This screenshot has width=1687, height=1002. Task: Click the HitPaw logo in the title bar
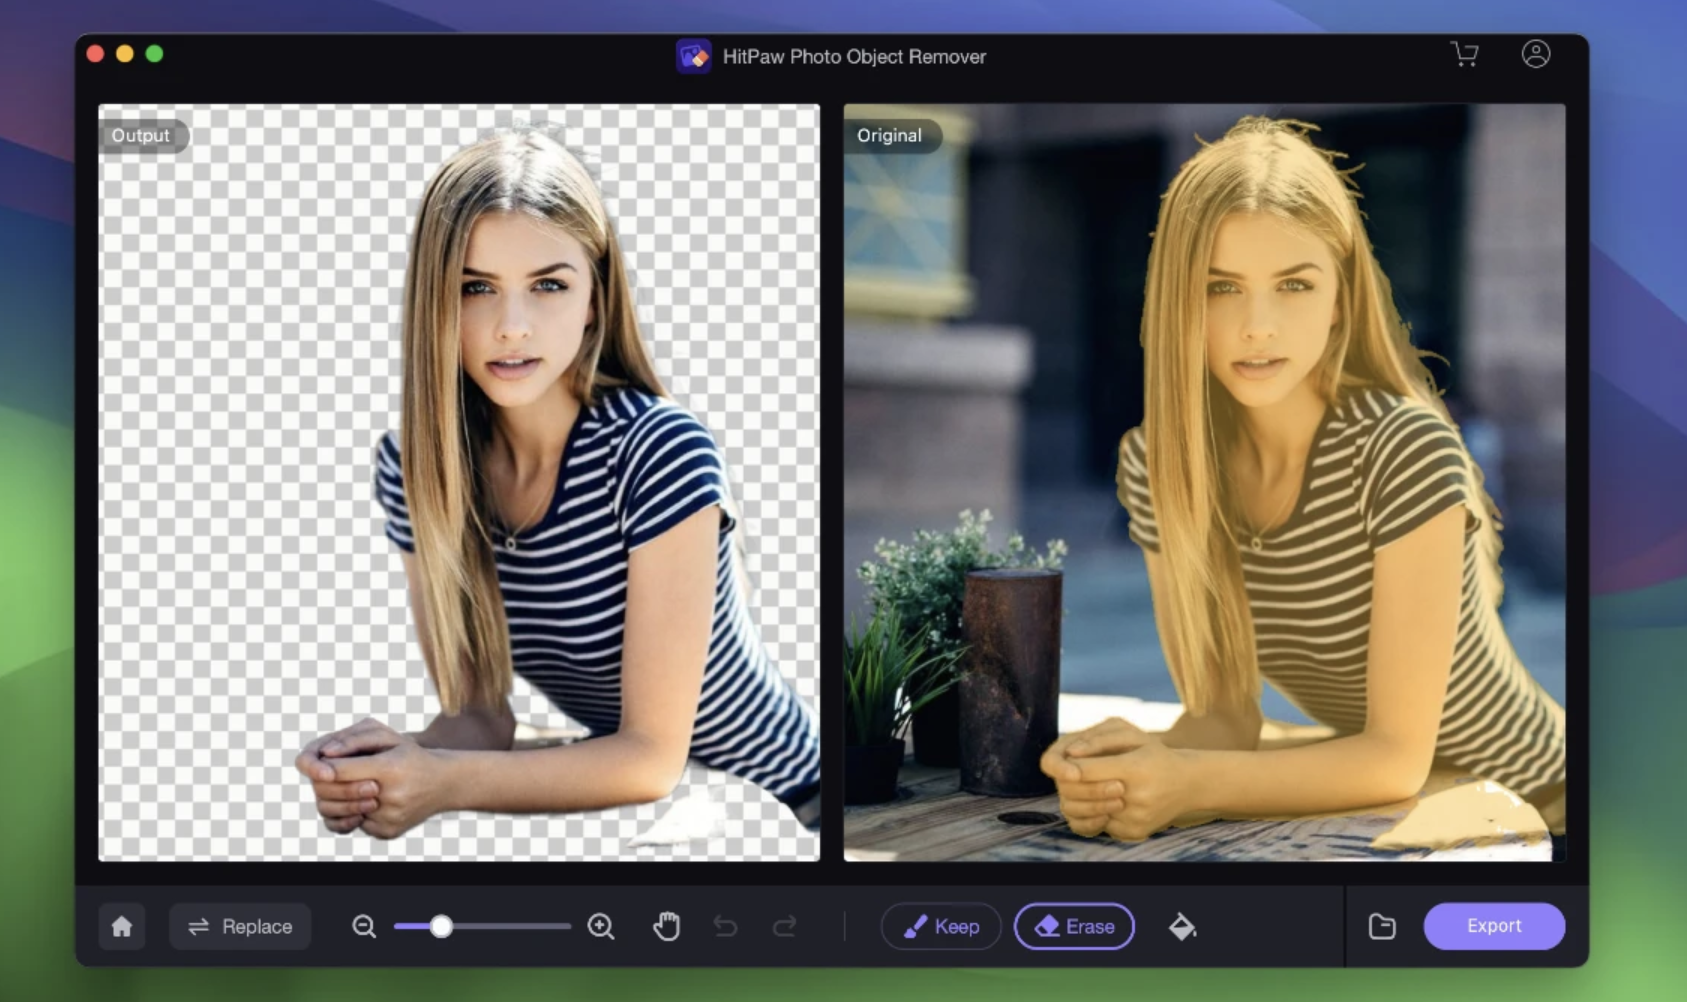694,57
